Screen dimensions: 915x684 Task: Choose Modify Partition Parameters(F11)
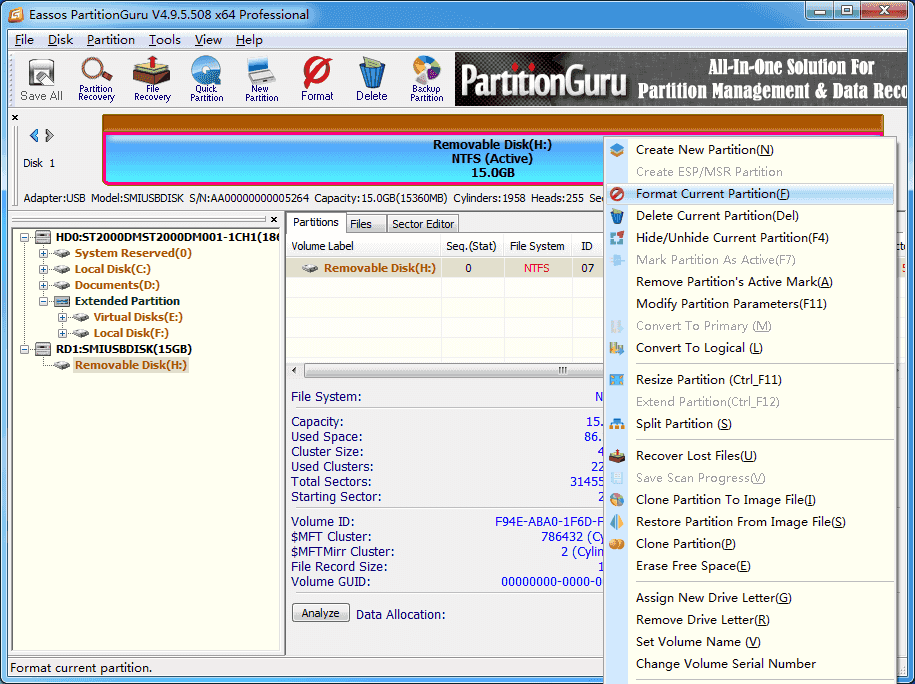coord(750,304)
